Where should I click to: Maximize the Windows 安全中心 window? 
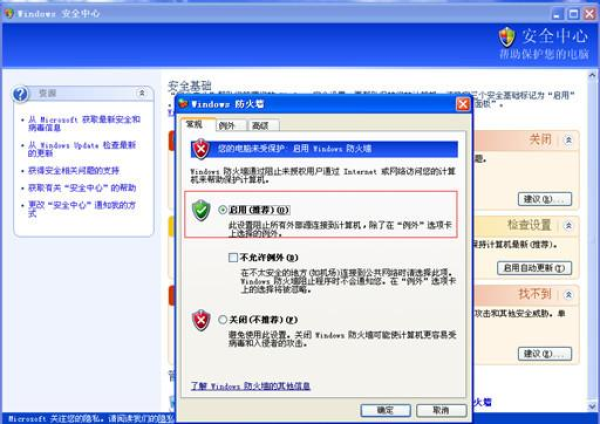(x=573, y=14)
